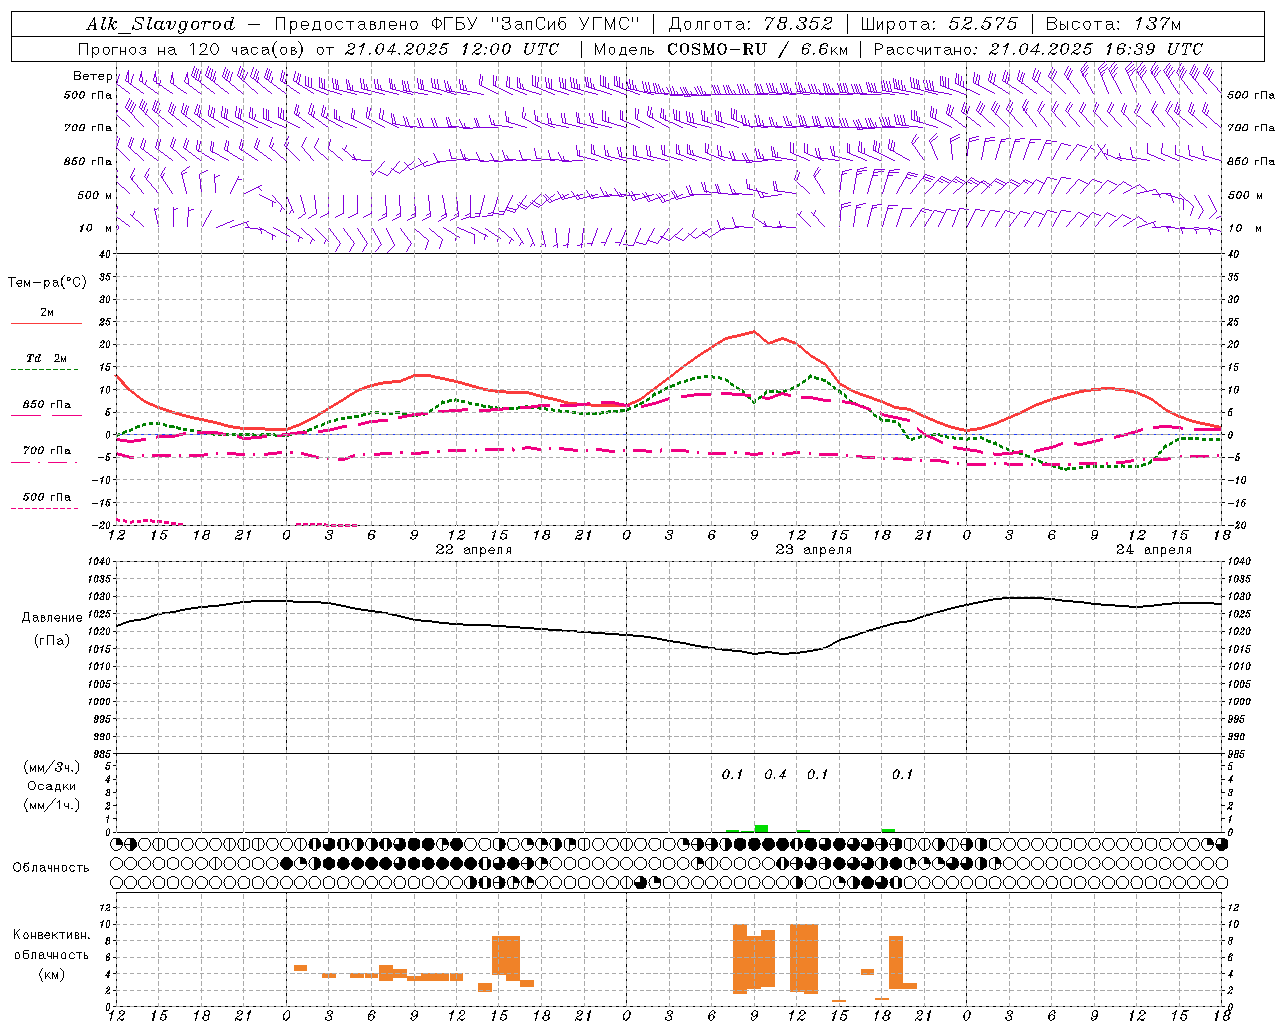
Task: Click the model name COSMO-RU / 6.6км
Action: coord(758,49)
